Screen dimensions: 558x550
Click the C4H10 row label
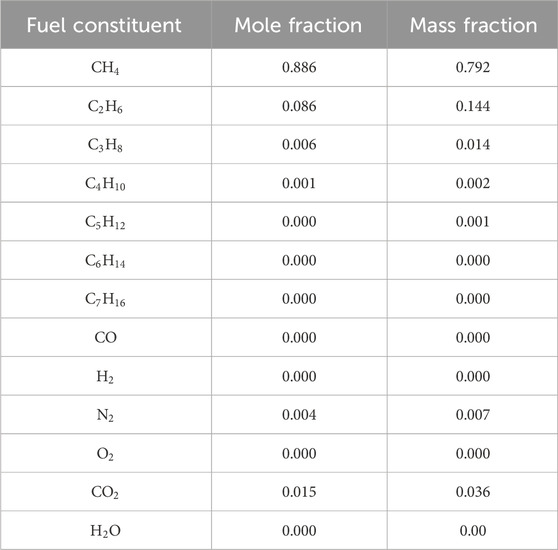(105, 184)
